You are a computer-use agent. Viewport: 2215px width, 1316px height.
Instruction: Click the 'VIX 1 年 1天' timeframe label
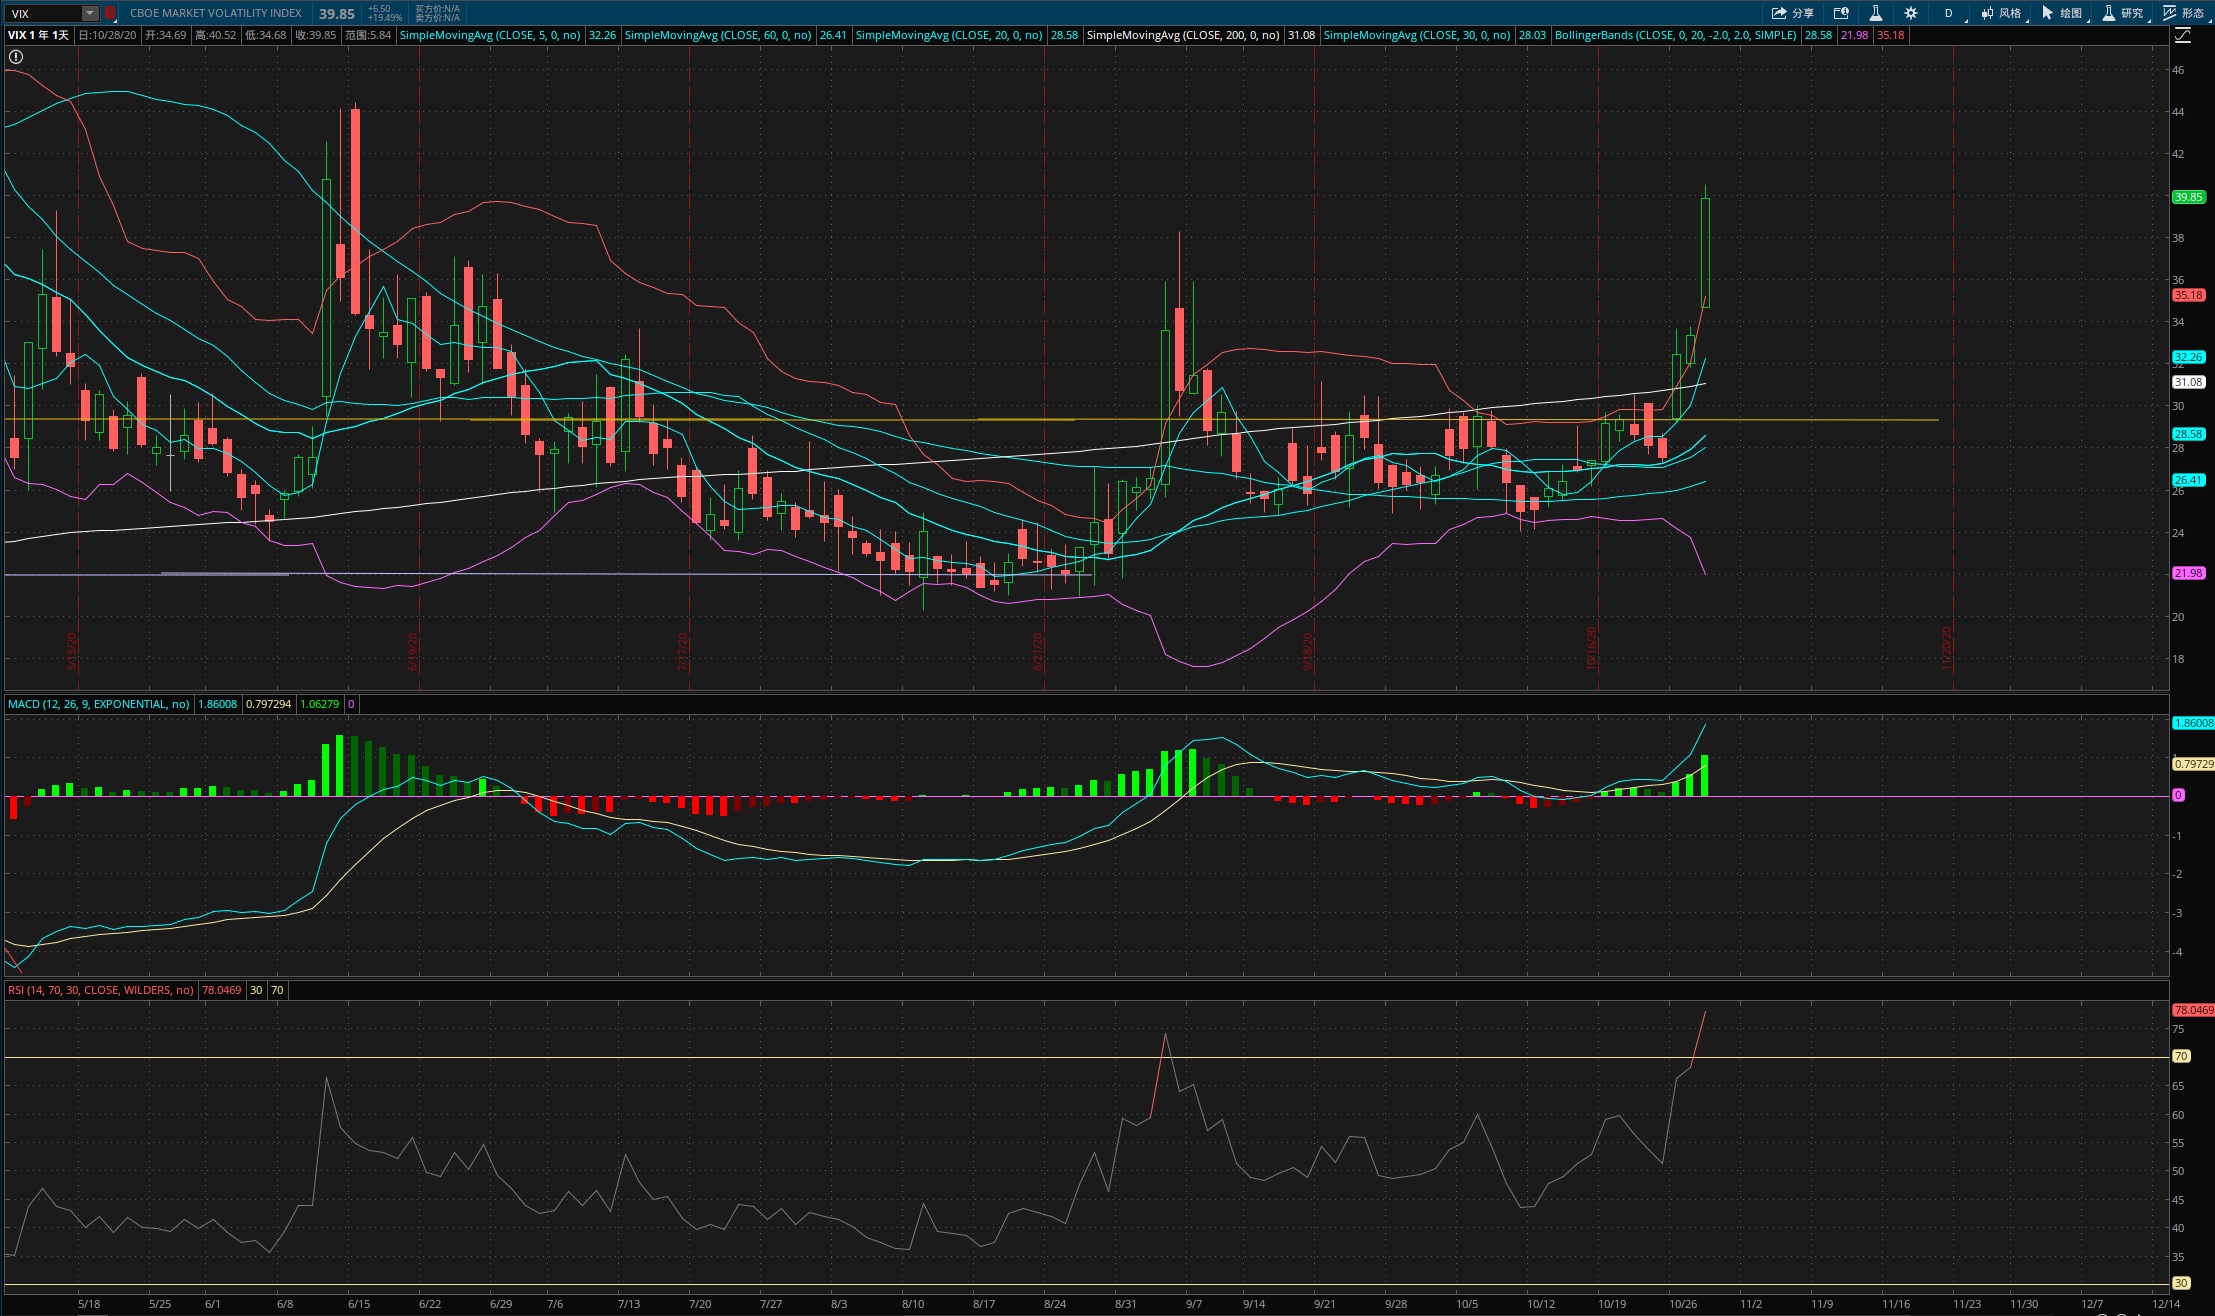[38, 35]
